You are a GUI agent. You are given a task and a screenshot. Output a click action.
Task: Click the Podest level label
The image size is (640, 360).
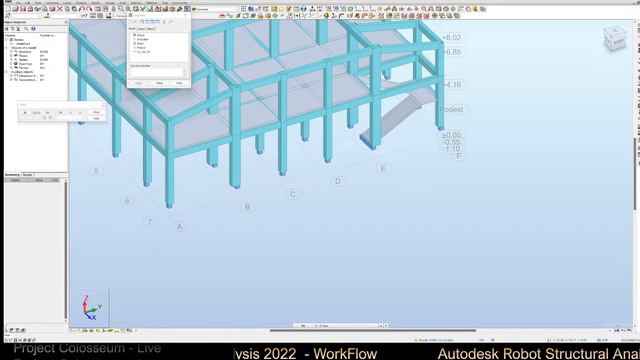452,109
